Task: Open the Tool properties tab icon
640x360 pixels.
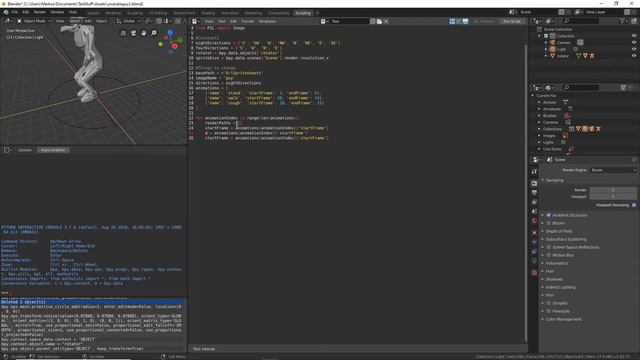Action: [x=534, y=172]
